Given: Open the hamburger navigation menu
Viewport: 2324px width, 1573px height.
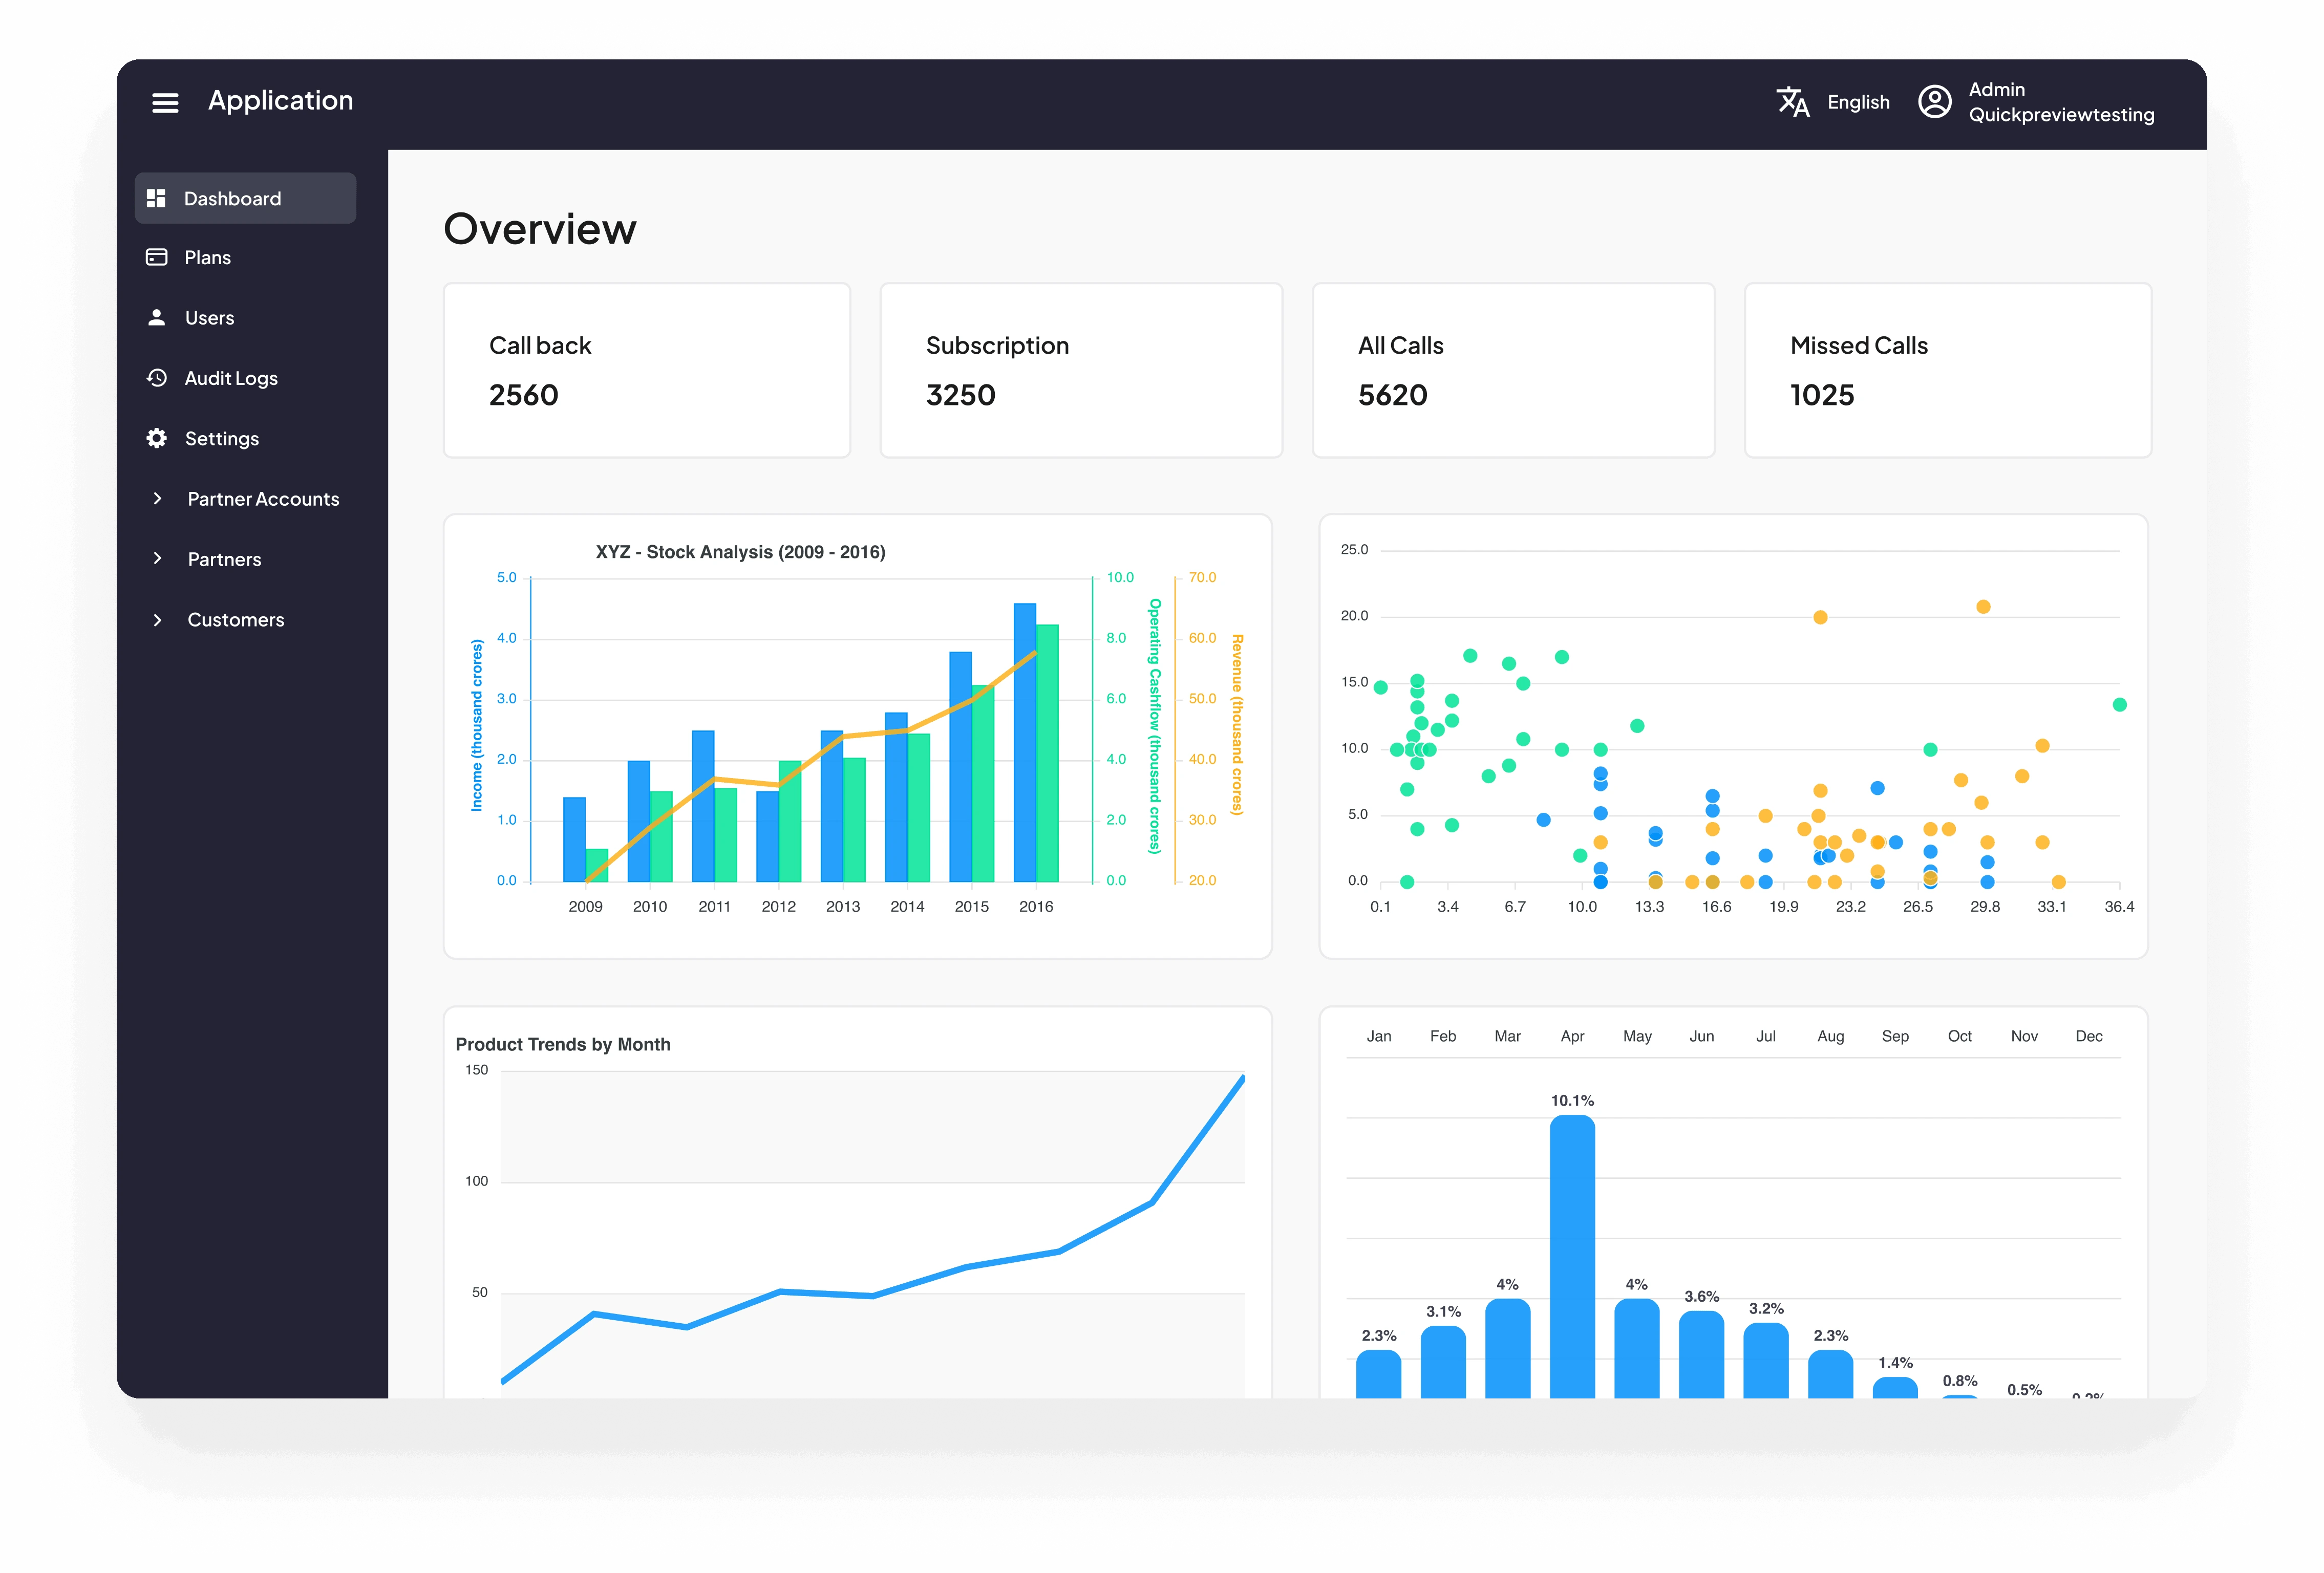Looking at the screenshot, I should point(164,101).
